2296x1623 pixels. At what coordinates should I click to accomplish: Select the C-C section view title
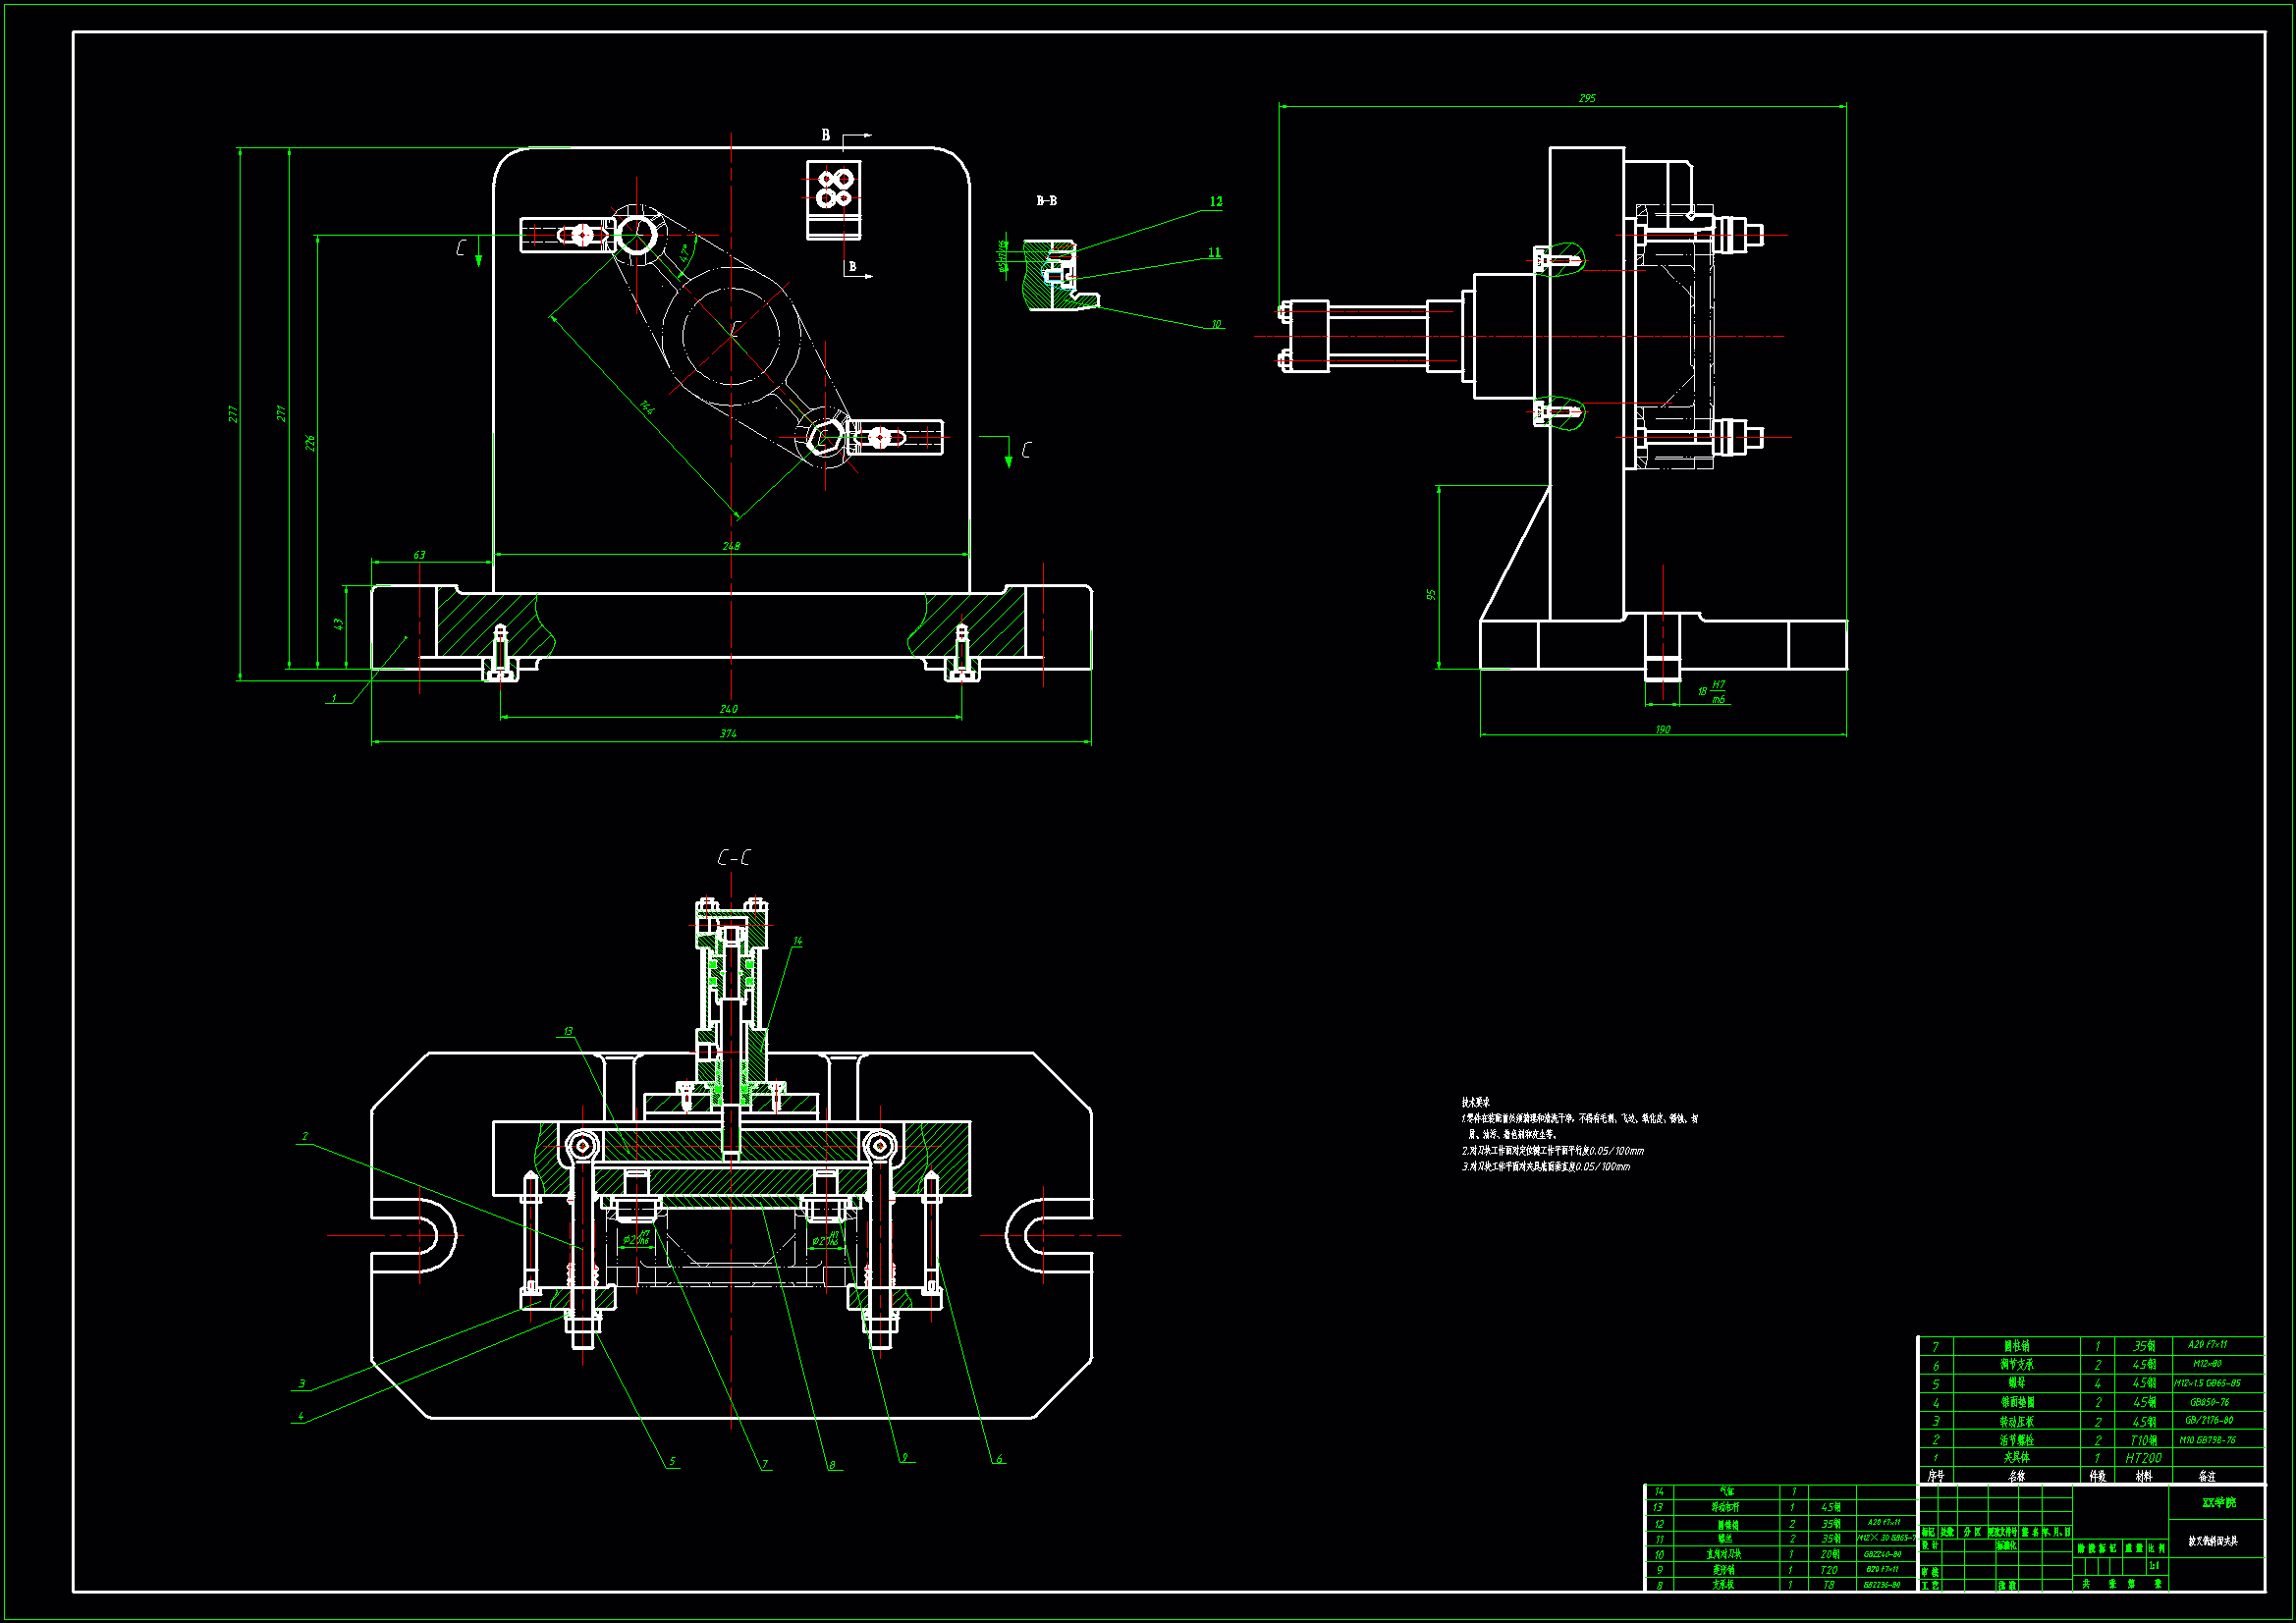click(734, 857)
